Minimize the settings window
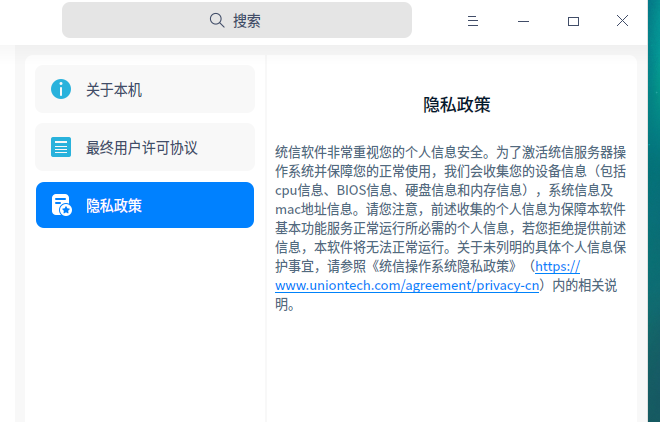Viewport: 660px width, 422px height. point(523,21)
